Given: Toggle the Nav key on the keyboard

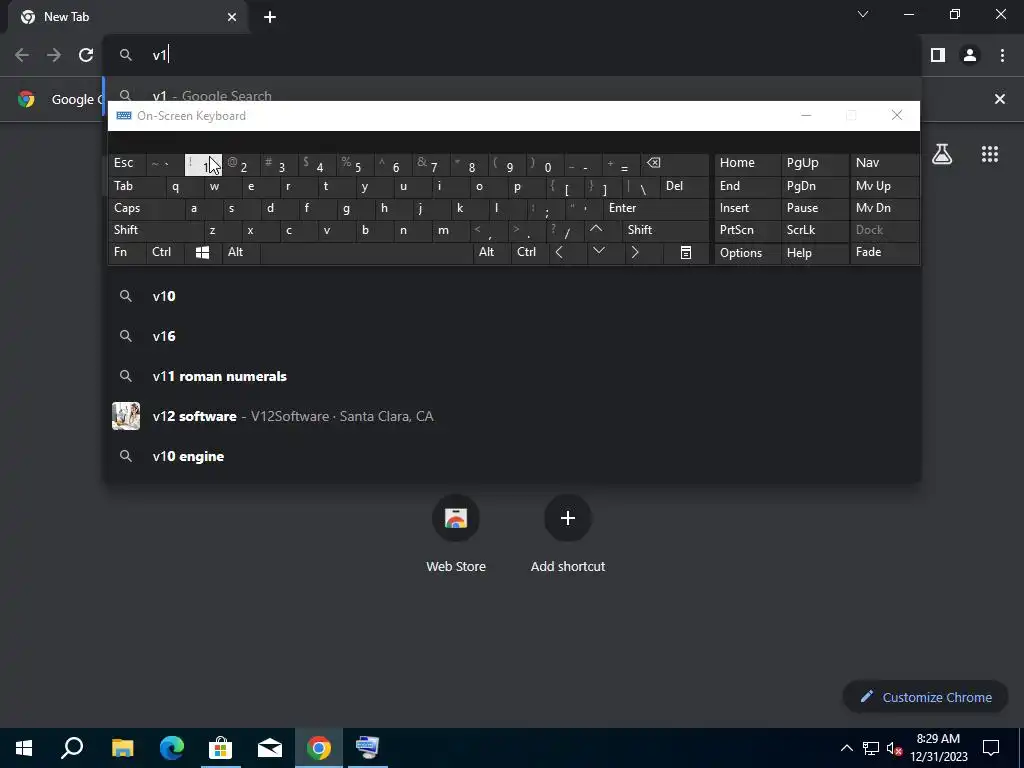Looking at the screenshot, I should click(884, 163).
